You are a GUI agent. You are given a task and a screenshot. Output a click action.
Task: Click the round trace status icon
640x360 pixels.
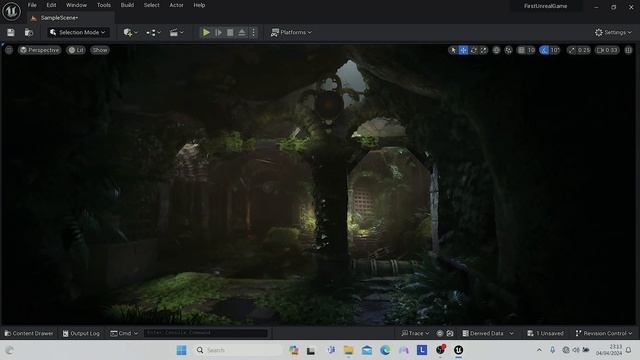point(440,333)
